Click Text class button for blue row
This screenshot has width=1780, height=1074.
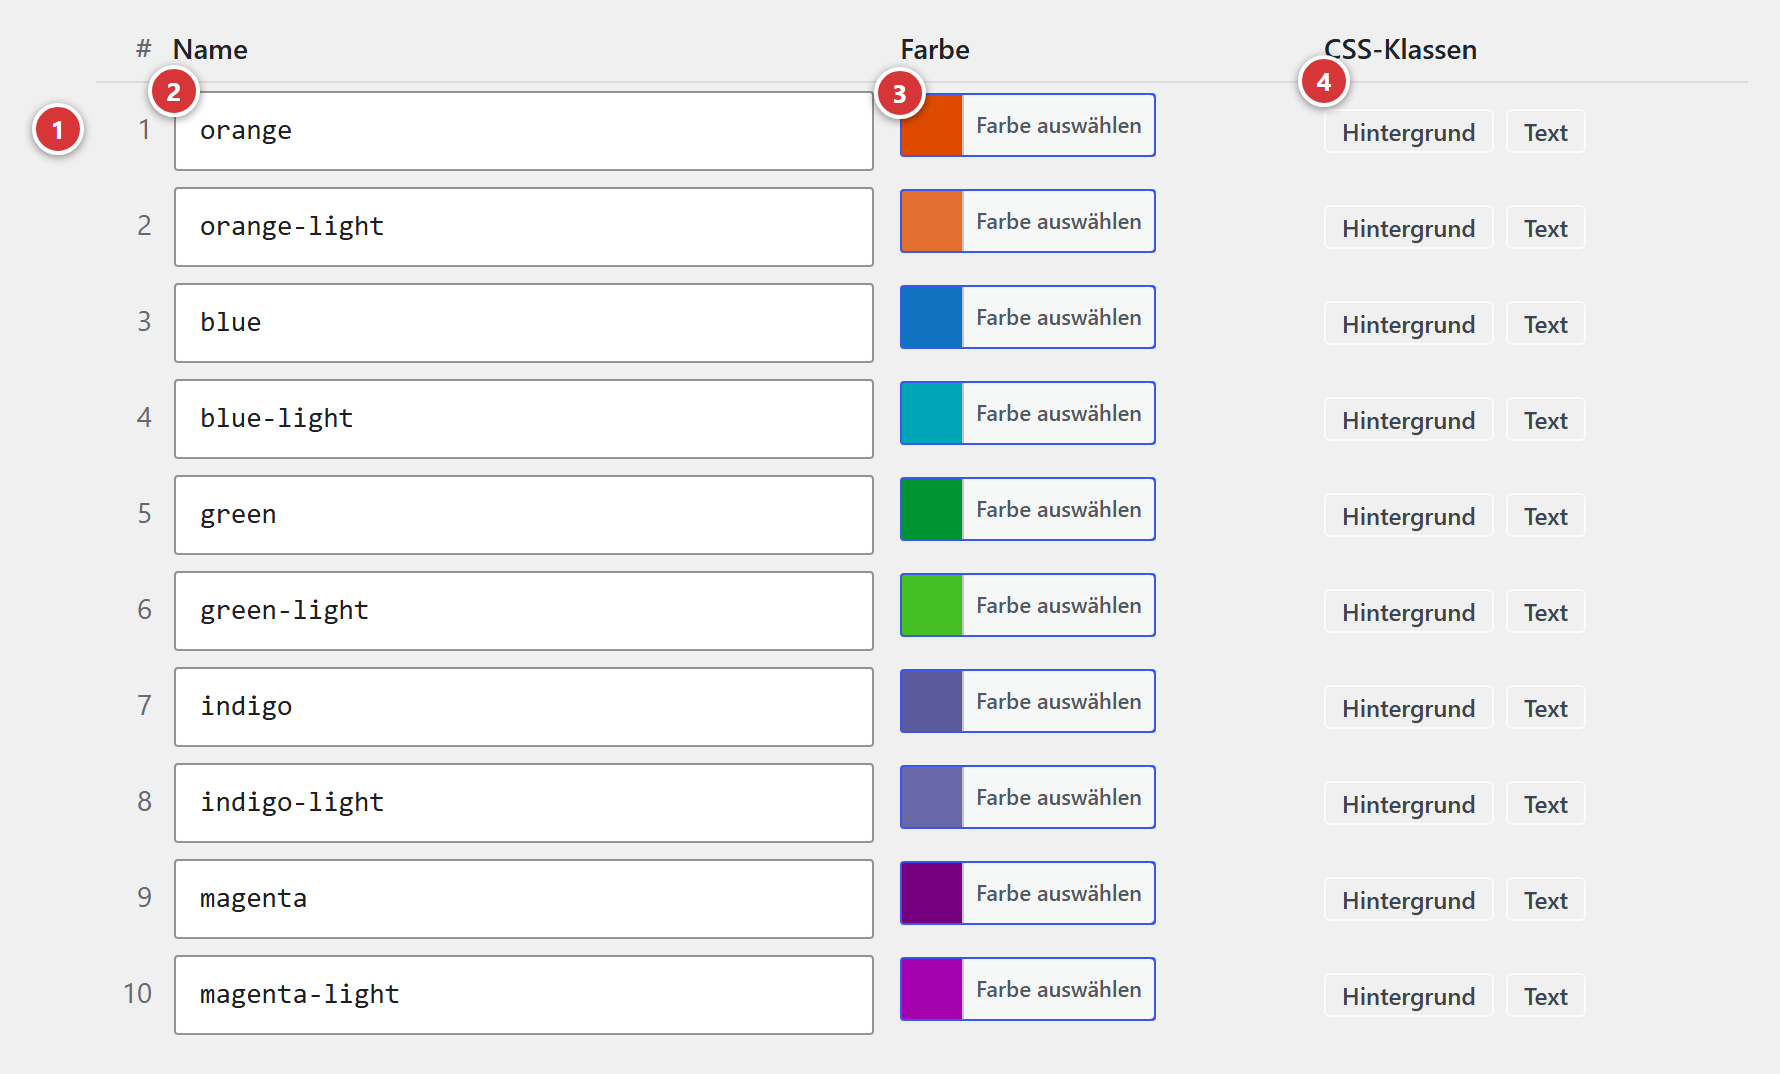point(1545,323)
